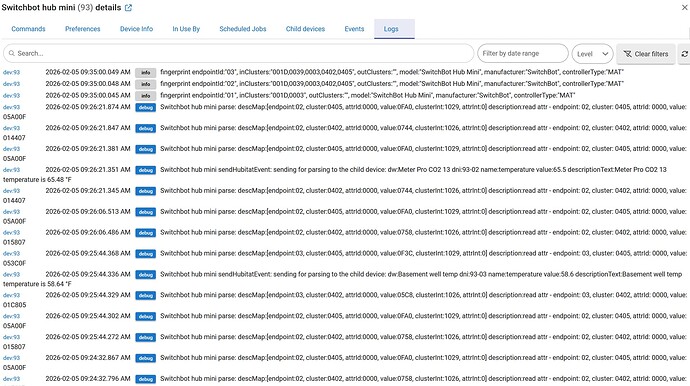Close the device details dialog

click(685, 7)
